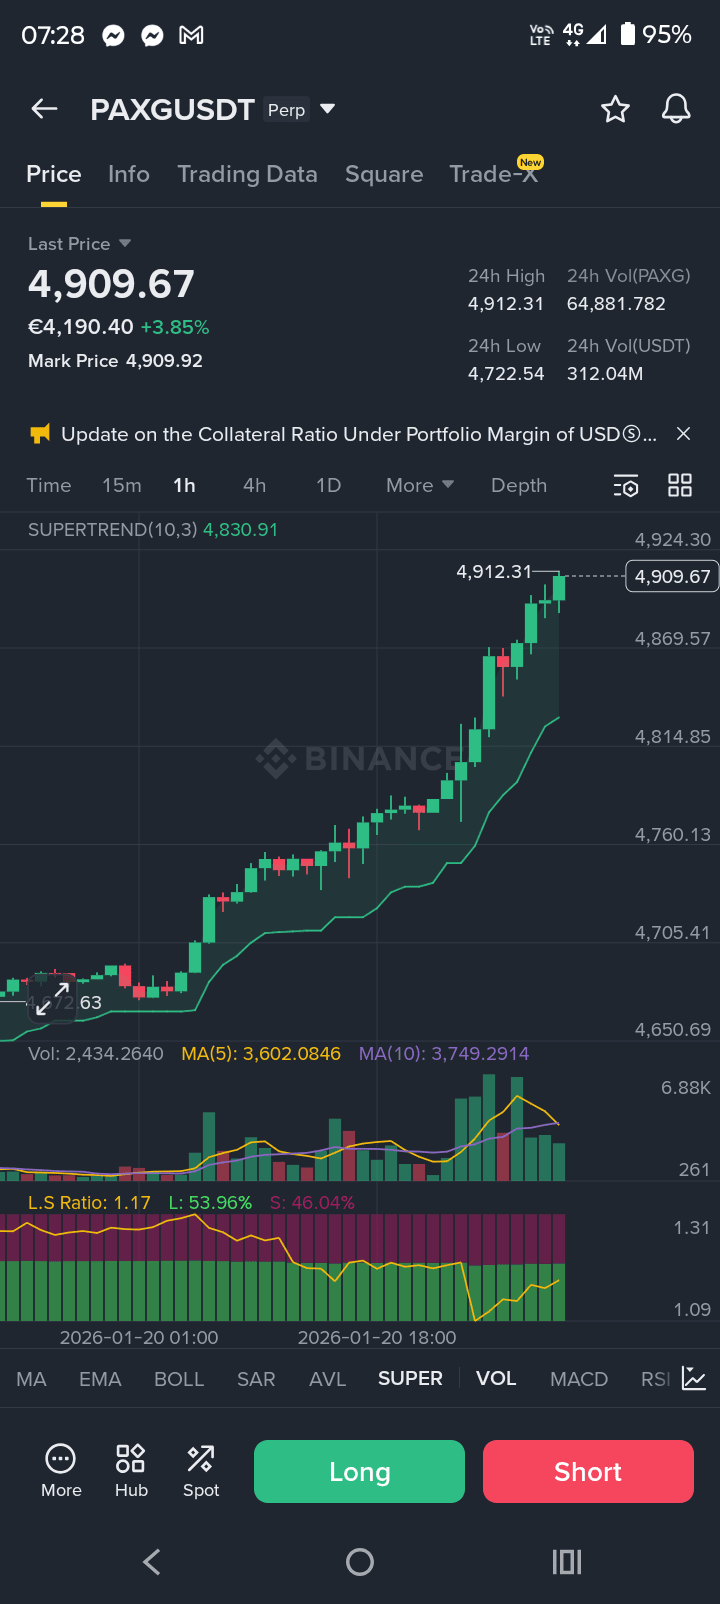The height and width of the screenshot is (1604, 720).
Task: Tap the back arrow beside PAXGUSDT
Action: point(45,109)
